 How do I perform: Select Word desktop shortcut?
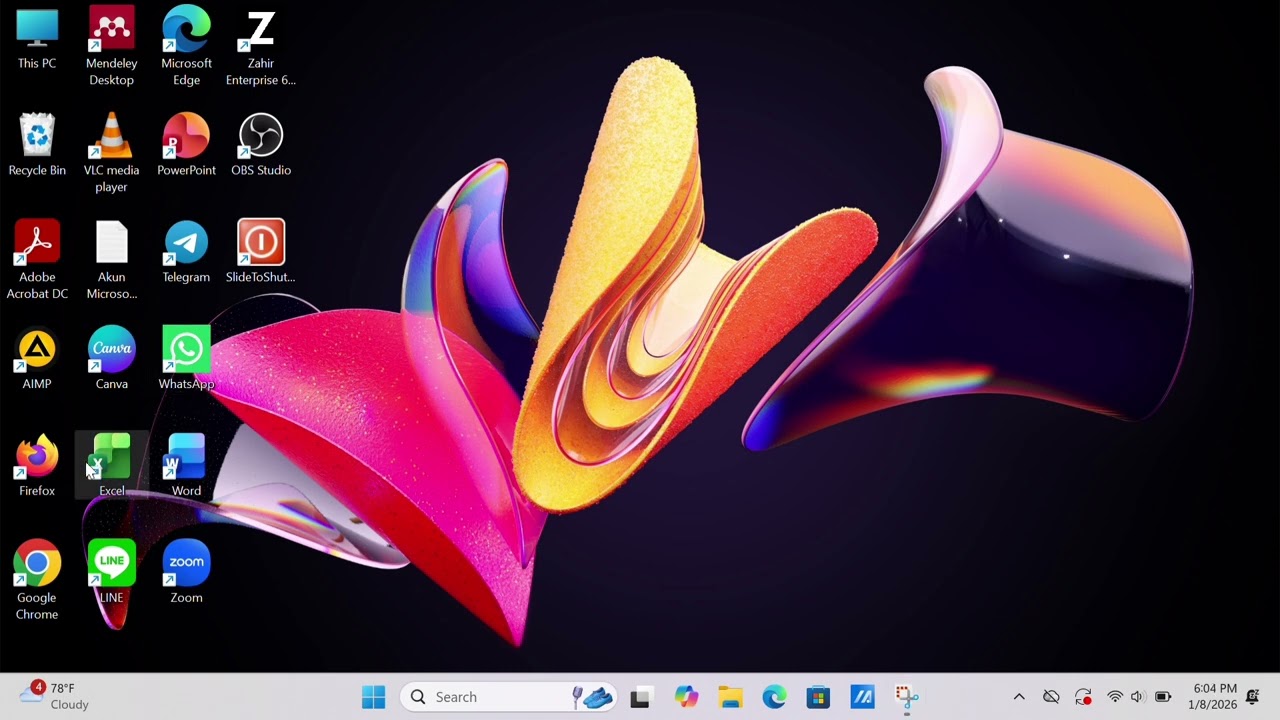[186, 467]
